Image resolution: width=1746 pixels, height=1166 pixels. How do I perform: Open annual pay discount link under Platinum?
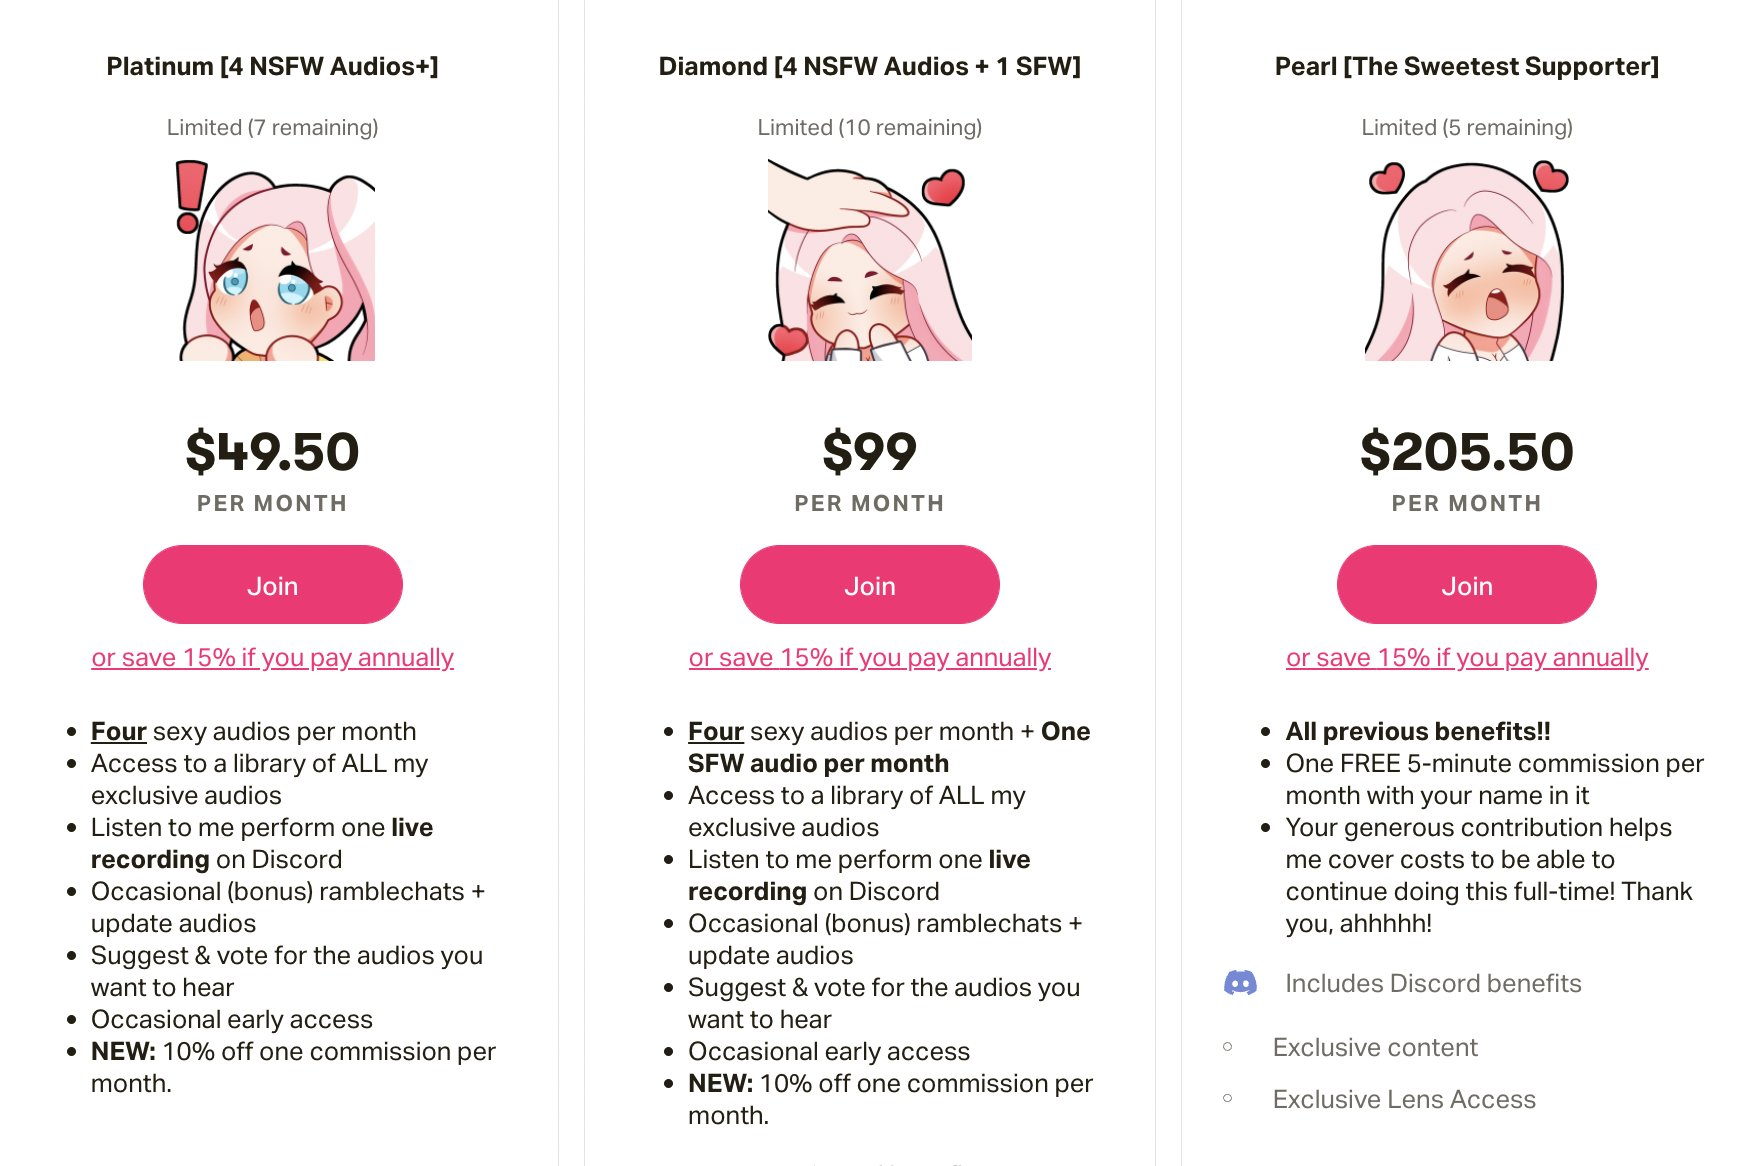pyautogui.click(x=273, y=657)
